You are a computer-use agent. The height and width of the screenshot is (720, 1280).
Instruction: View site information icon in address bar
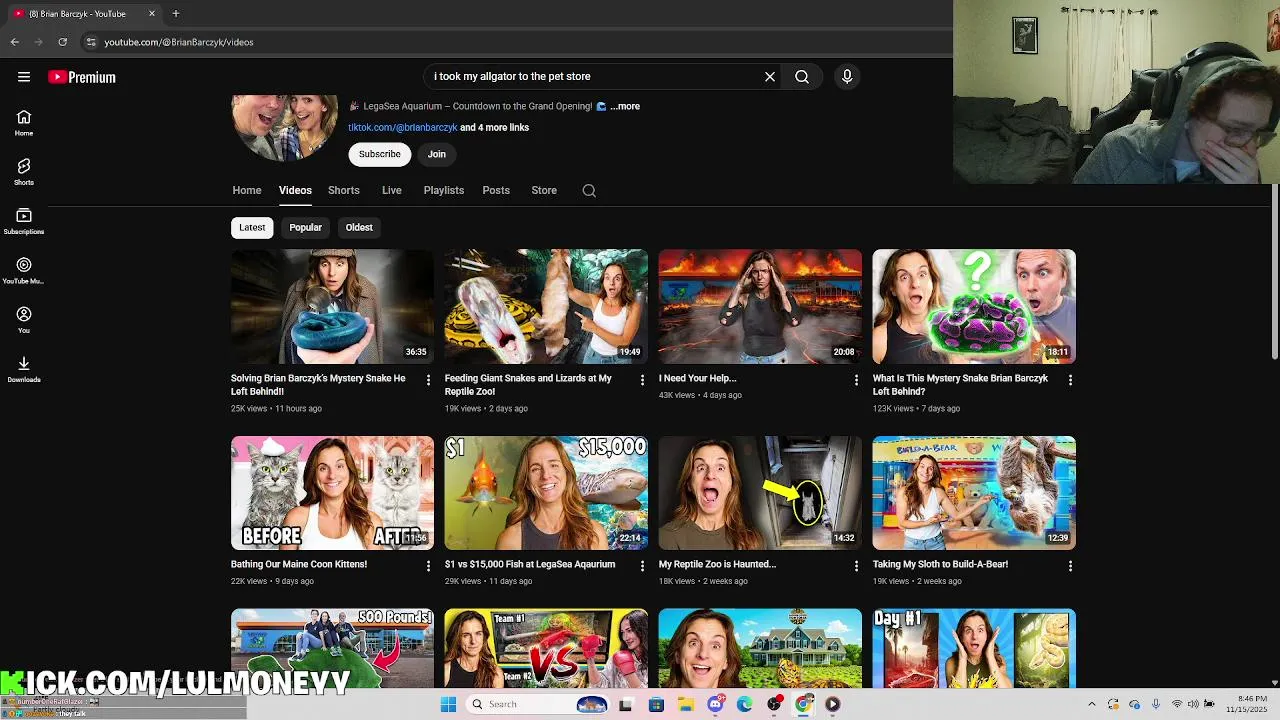click(x=91, y=42)
